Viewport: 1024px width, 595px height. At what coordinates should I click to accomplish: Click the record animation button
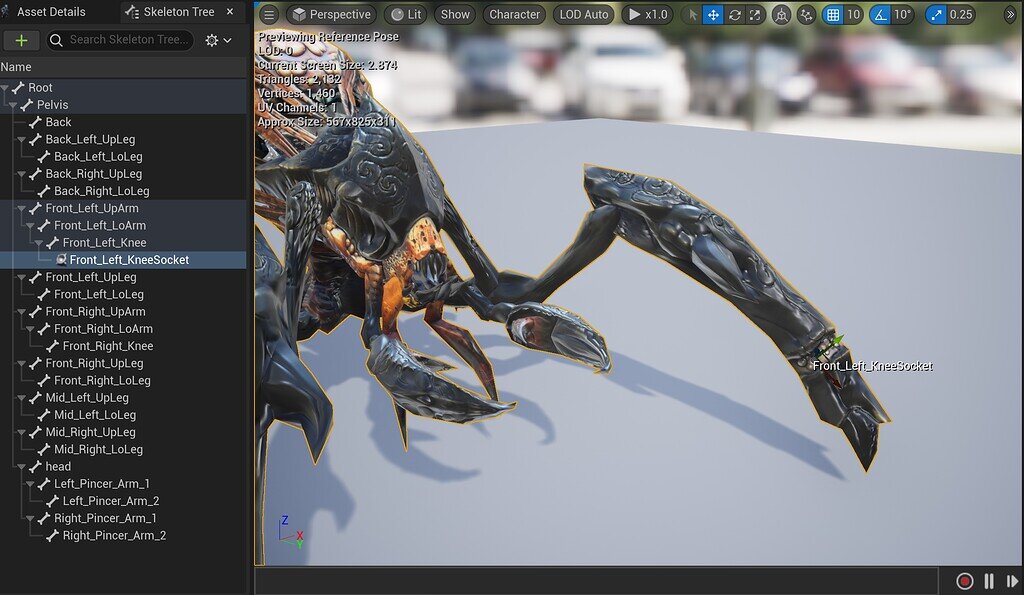(x=965, y=581)
